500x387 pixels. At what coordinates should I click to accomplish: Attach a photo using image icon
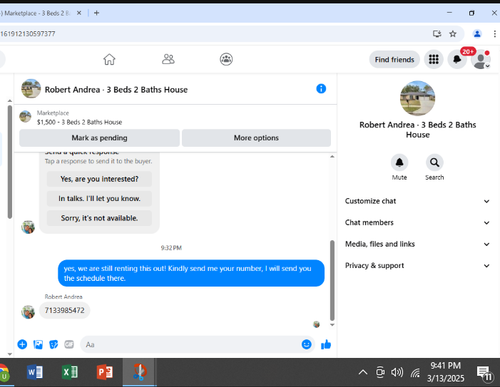[x=38, y=344]
